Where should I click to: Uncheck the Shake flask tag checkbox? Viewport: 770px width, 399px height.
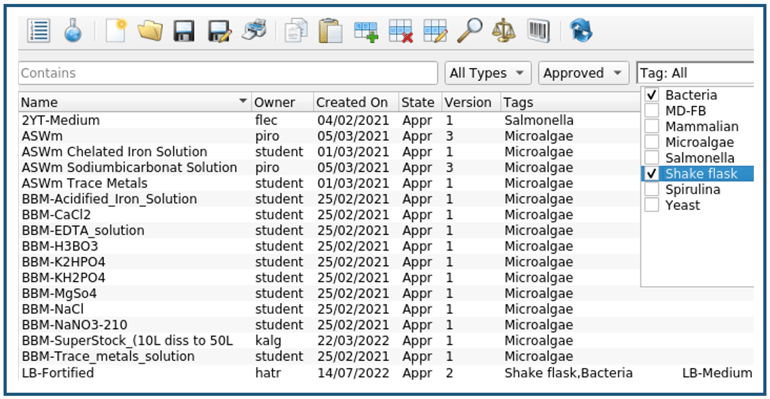pos(652,173)
